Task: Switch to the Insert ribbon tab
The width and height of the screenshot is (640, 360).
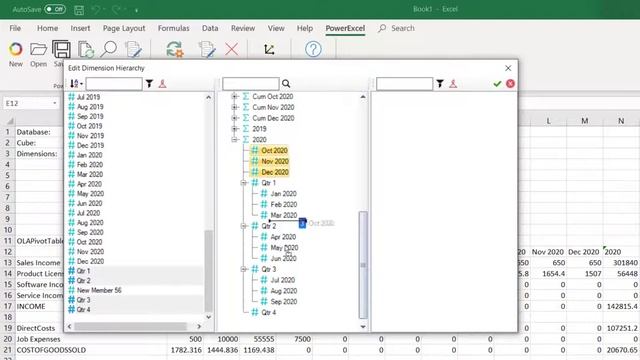Action: (x=80, y=28)
